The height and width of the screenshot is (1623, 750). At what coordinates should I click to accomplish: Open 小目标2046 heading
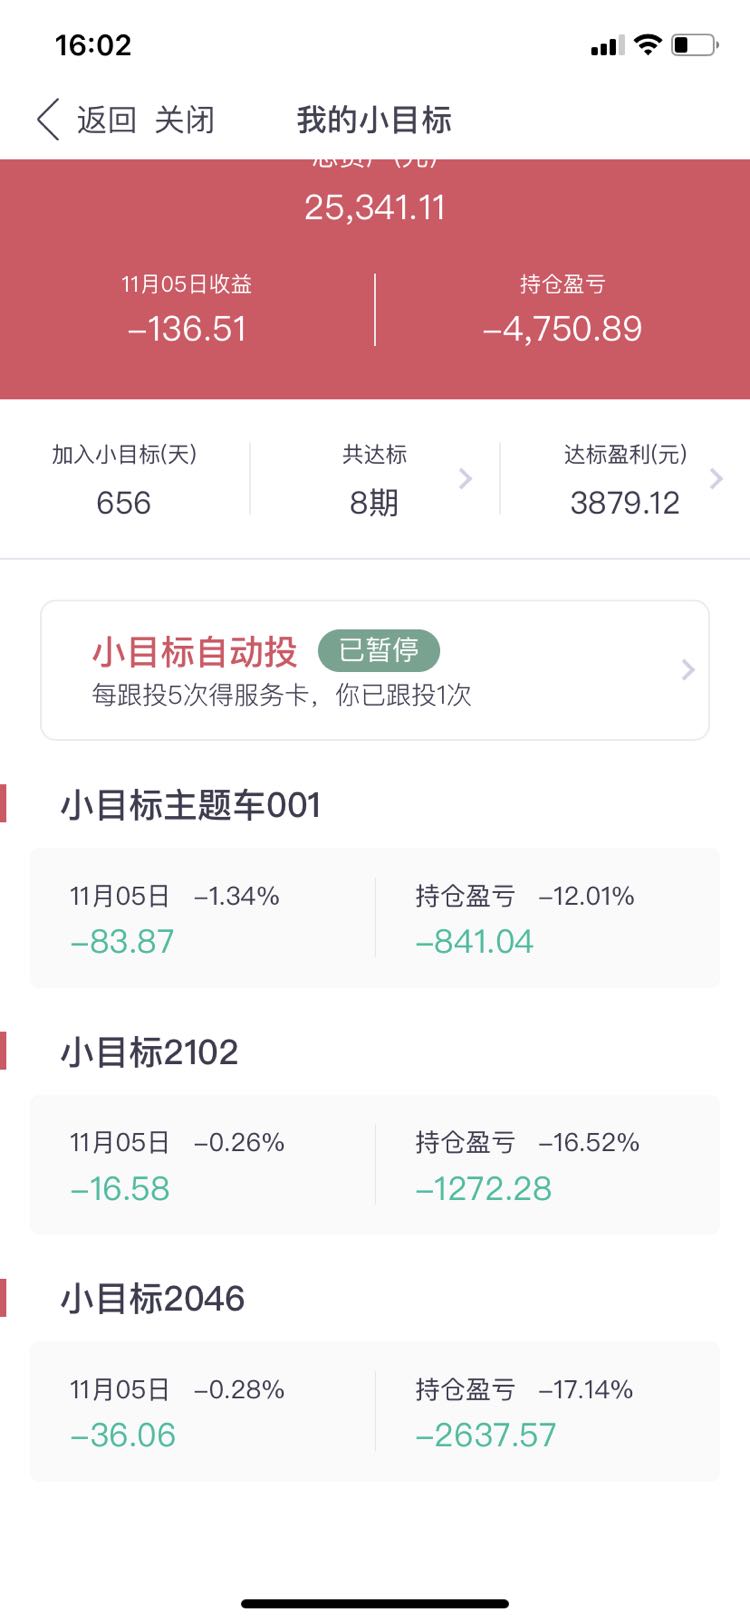[153, 1298]
